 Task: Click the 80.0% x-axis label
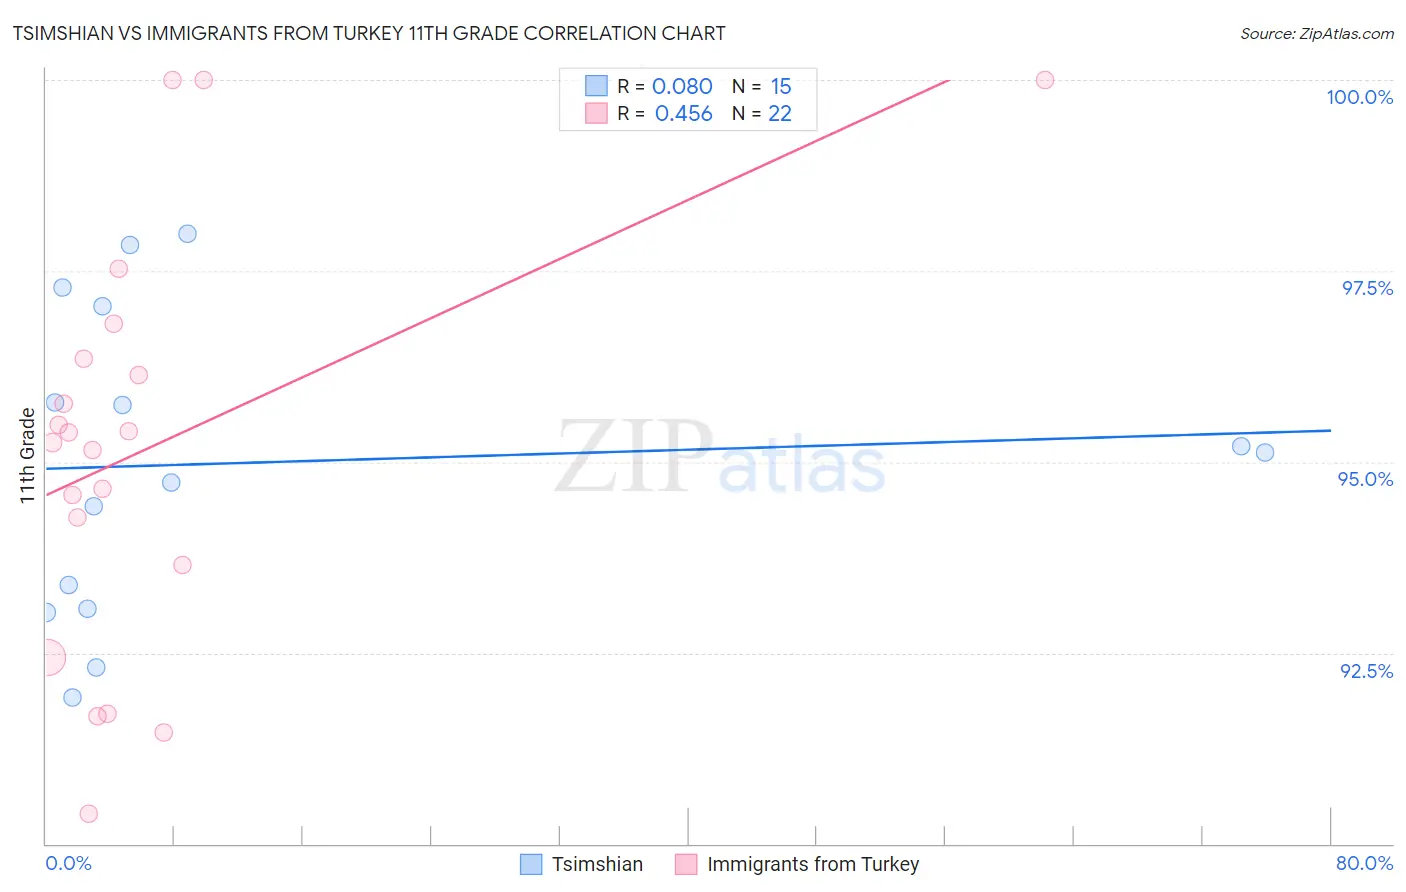click(1364, 863)
